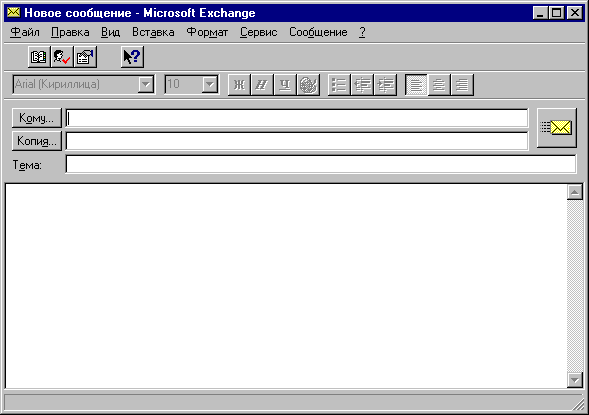
Task: Expand the font size dropdown
Action: [x=210, y=85]
